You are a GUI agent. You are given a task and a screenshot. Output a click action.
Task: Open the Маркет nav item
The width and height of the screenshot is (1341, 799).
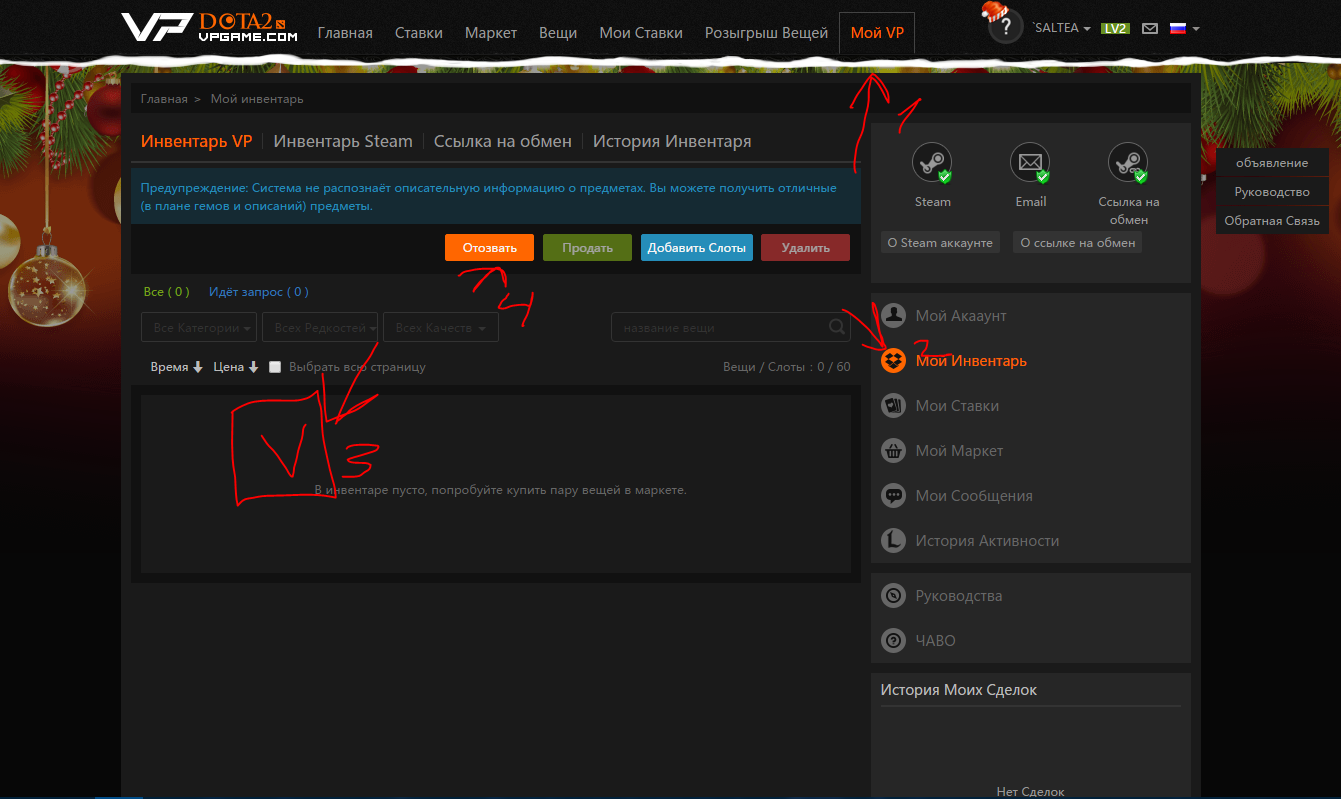coord(491,33)
